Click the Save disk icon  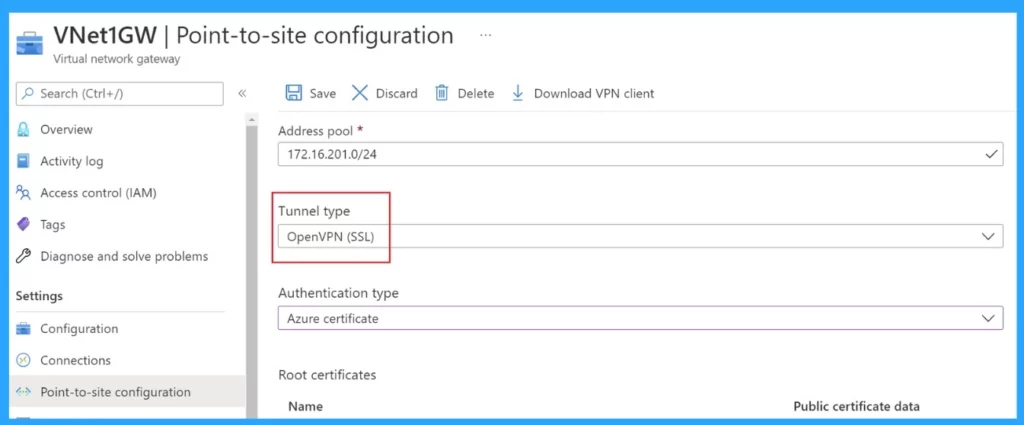[294, 93]
